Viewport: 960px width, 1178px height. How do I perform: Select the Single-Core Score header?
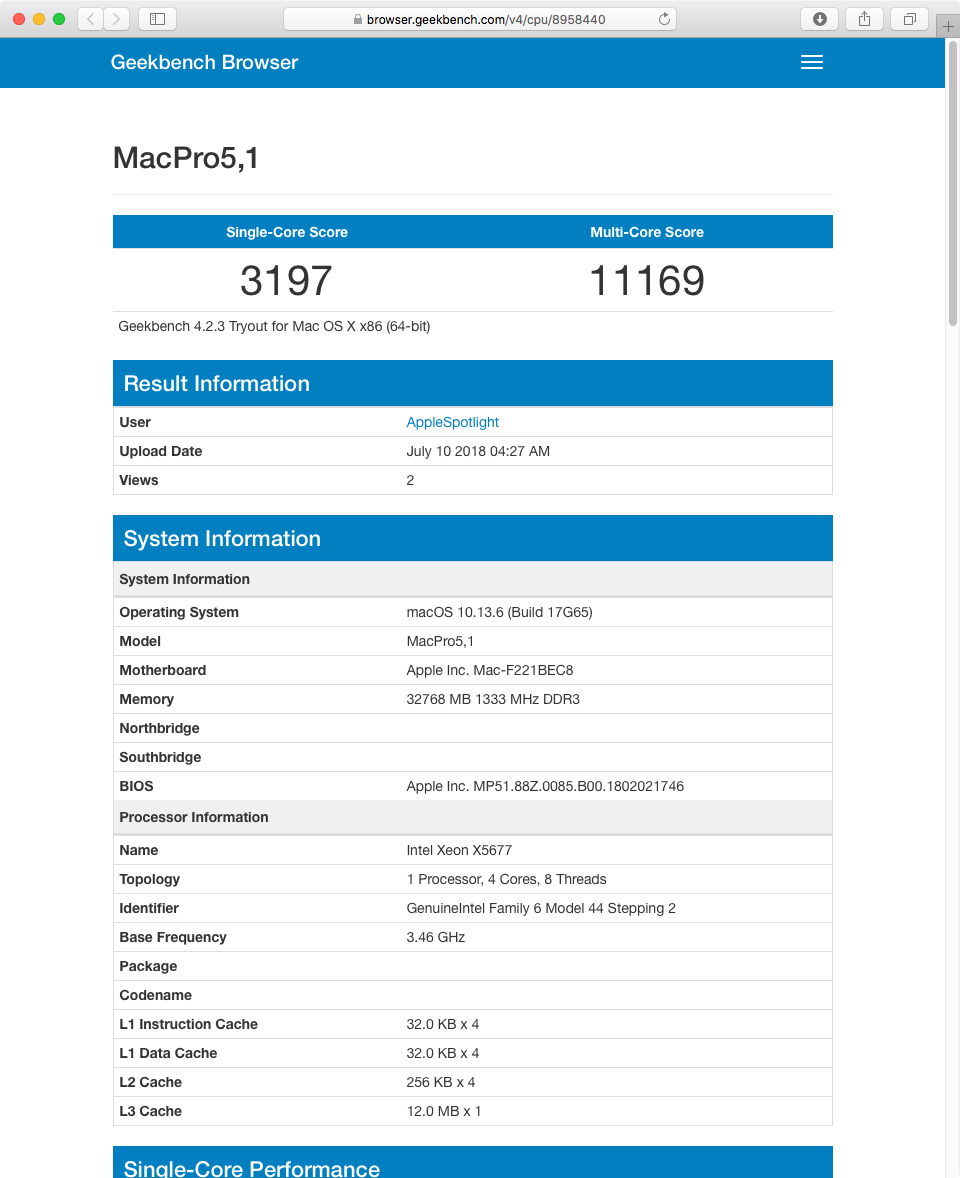287,232
